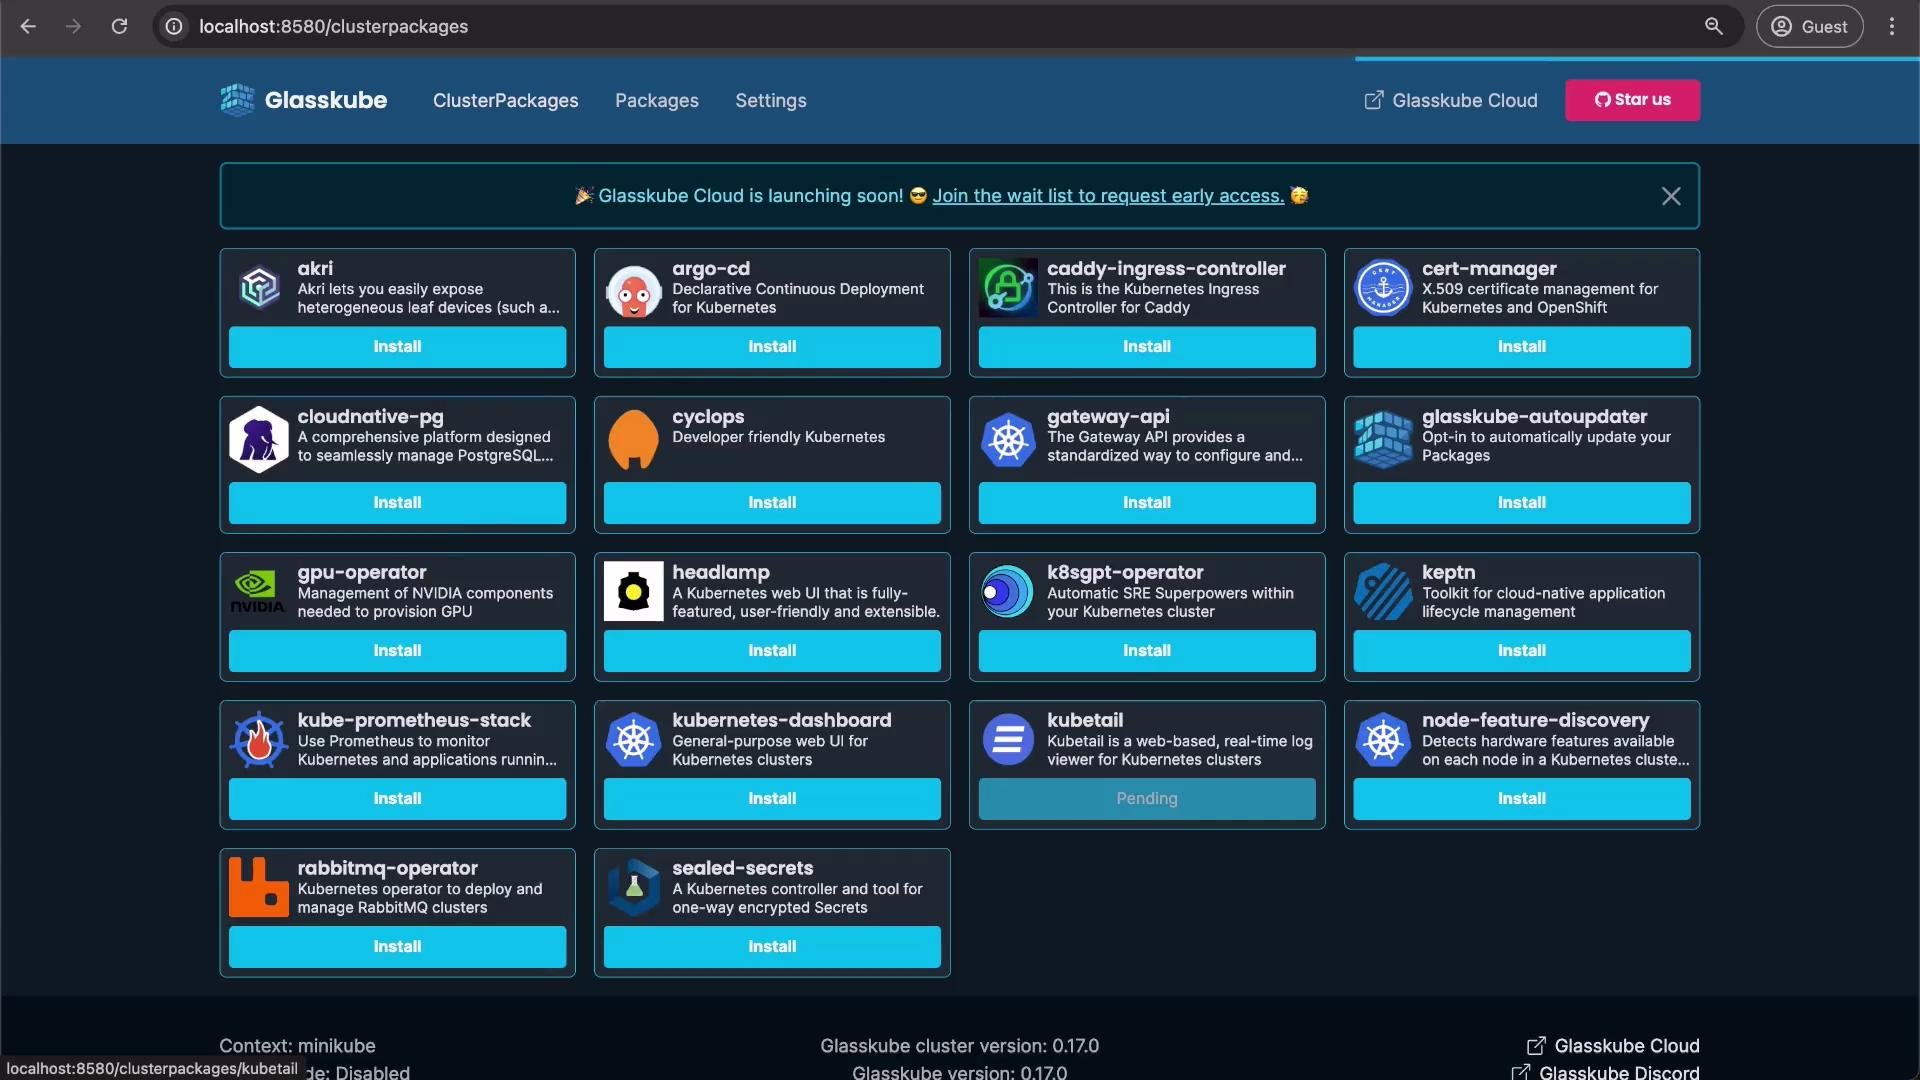This screenshot has width=1920, height=1080.
Task: Install gateway-api
Action: (1147, 503)
